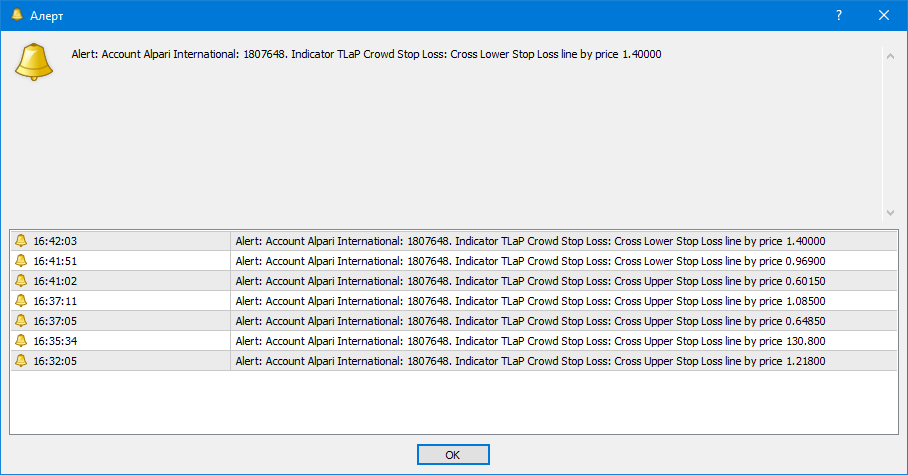Select the 16:41:02 timestamp
Image resolution: width=908 pixels, height=475 pixels.
(55, 281)
